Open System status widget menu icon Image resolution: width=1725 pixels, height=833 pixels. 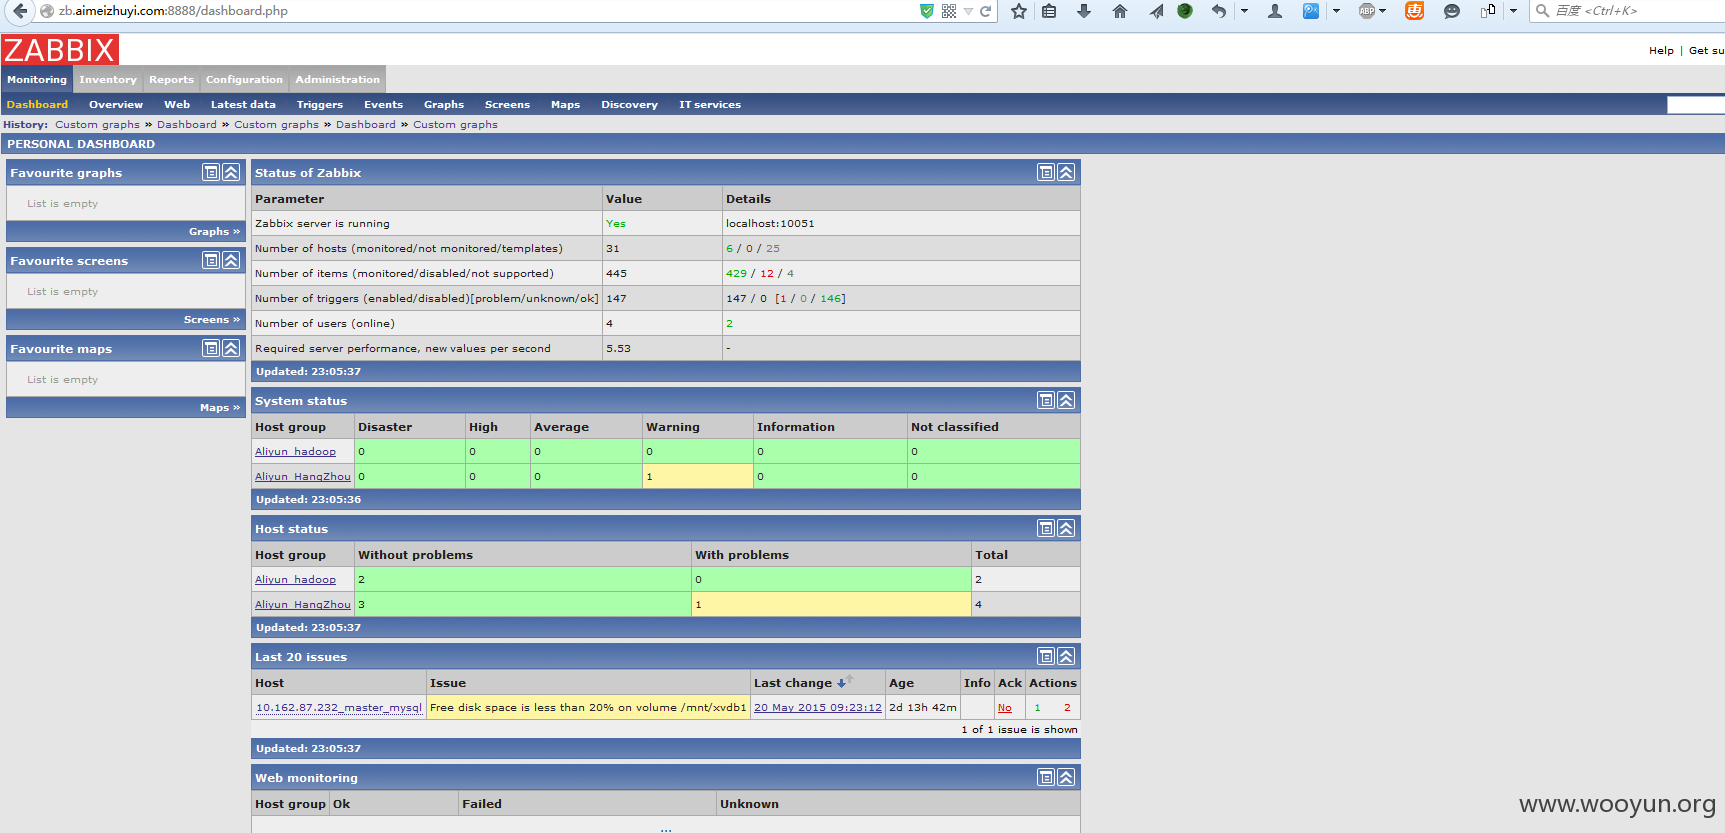[1046, 400]
